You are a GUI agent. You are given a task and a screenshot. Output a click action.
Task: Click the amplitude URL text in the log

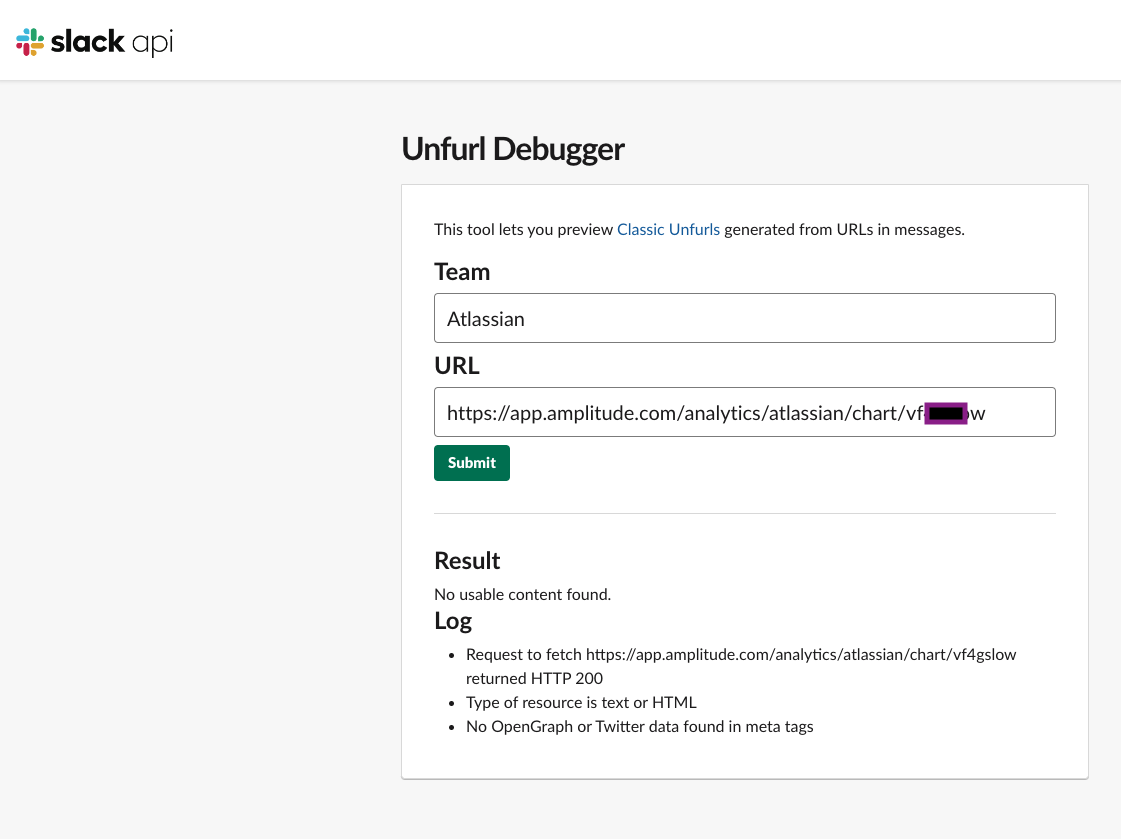click(801, 654)
